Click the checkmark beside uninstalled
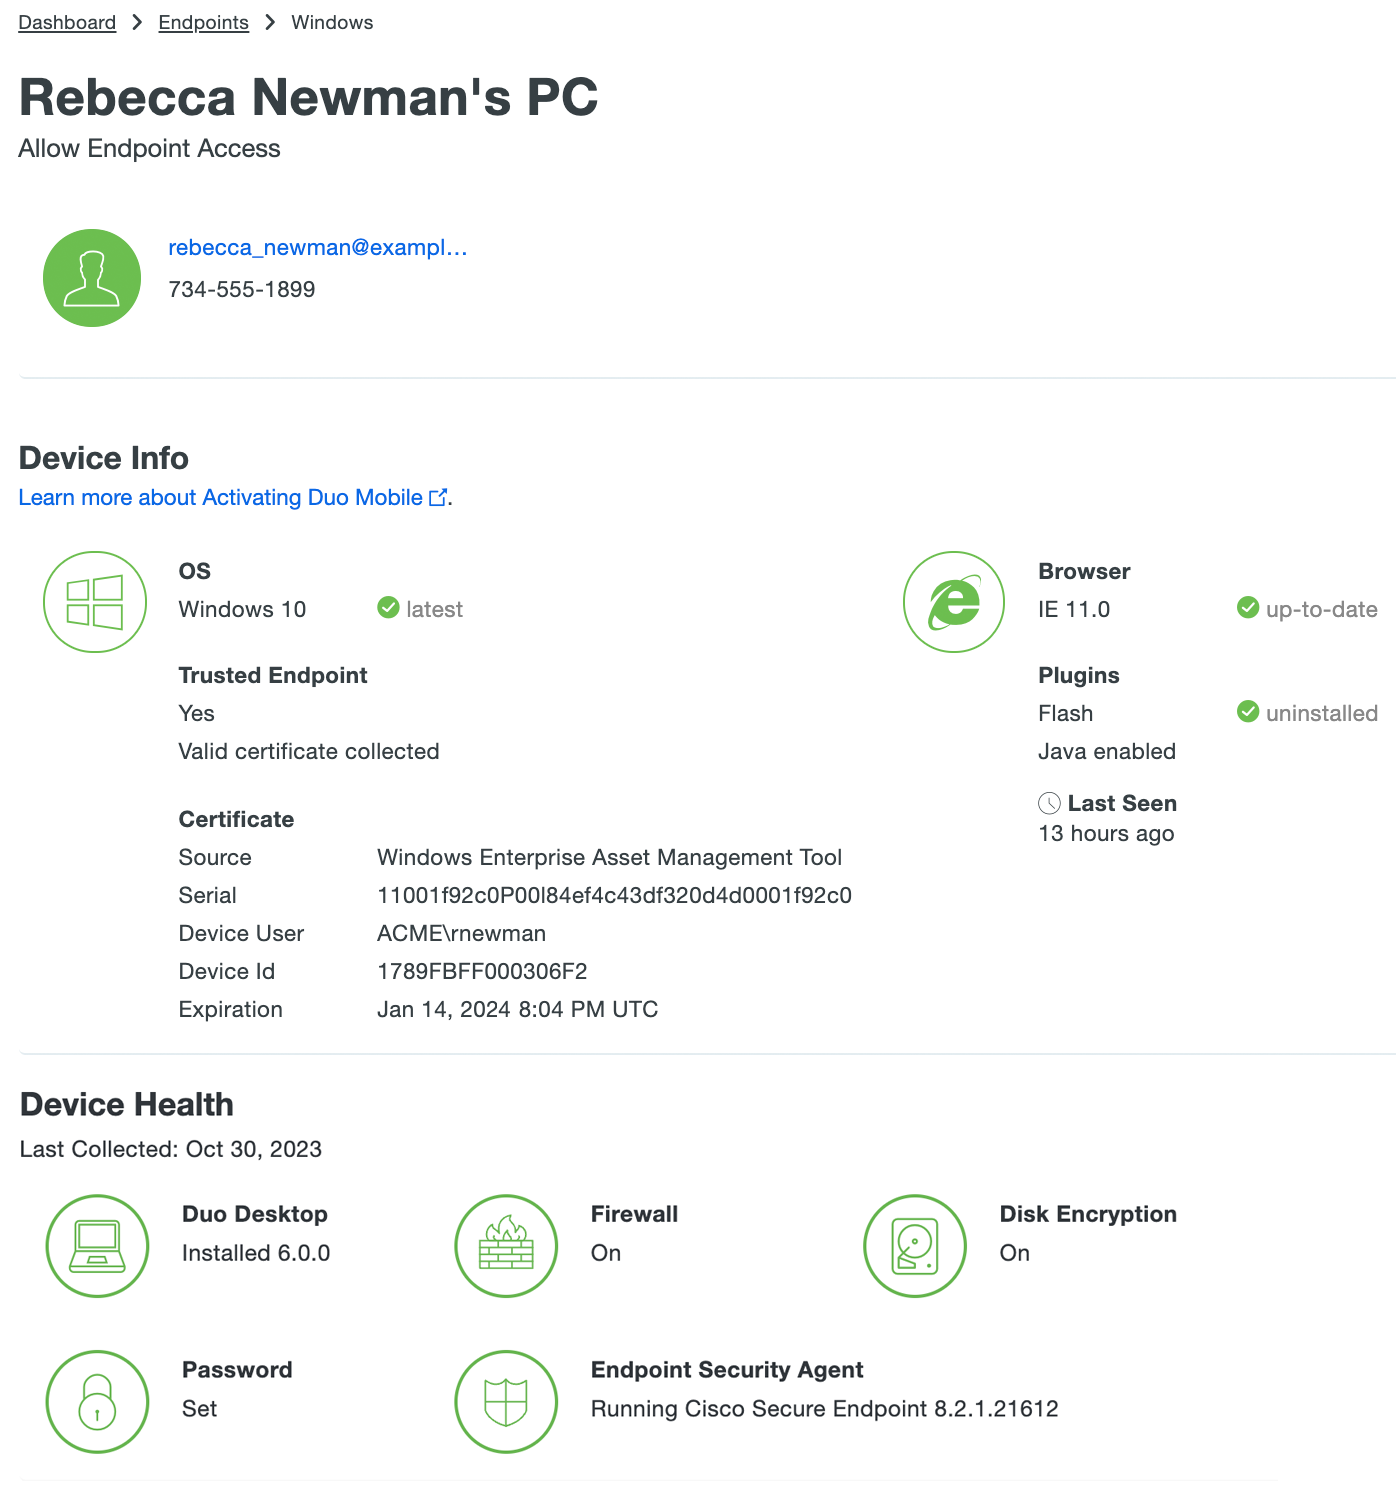This screenshot has height=1497, width=1400. click(1248, 711)
